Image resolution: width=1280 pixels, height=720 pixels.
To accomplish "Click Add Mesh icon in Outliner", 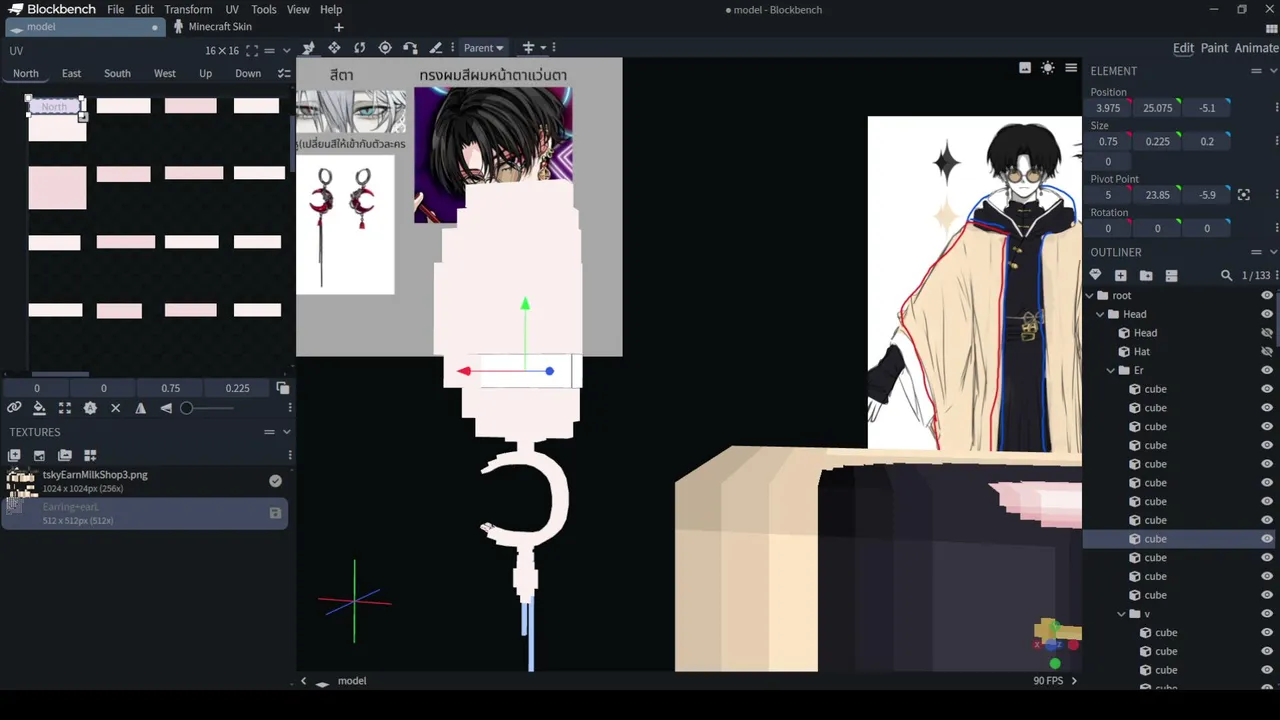I will point(1095,275).
